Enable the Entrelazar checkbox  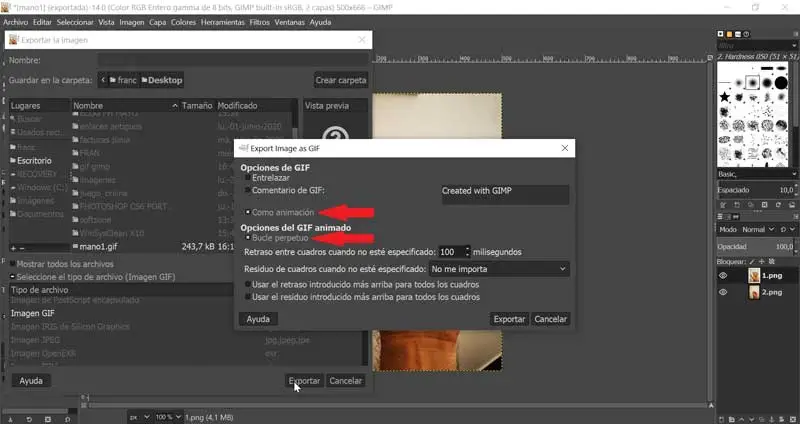coord(248,178)
